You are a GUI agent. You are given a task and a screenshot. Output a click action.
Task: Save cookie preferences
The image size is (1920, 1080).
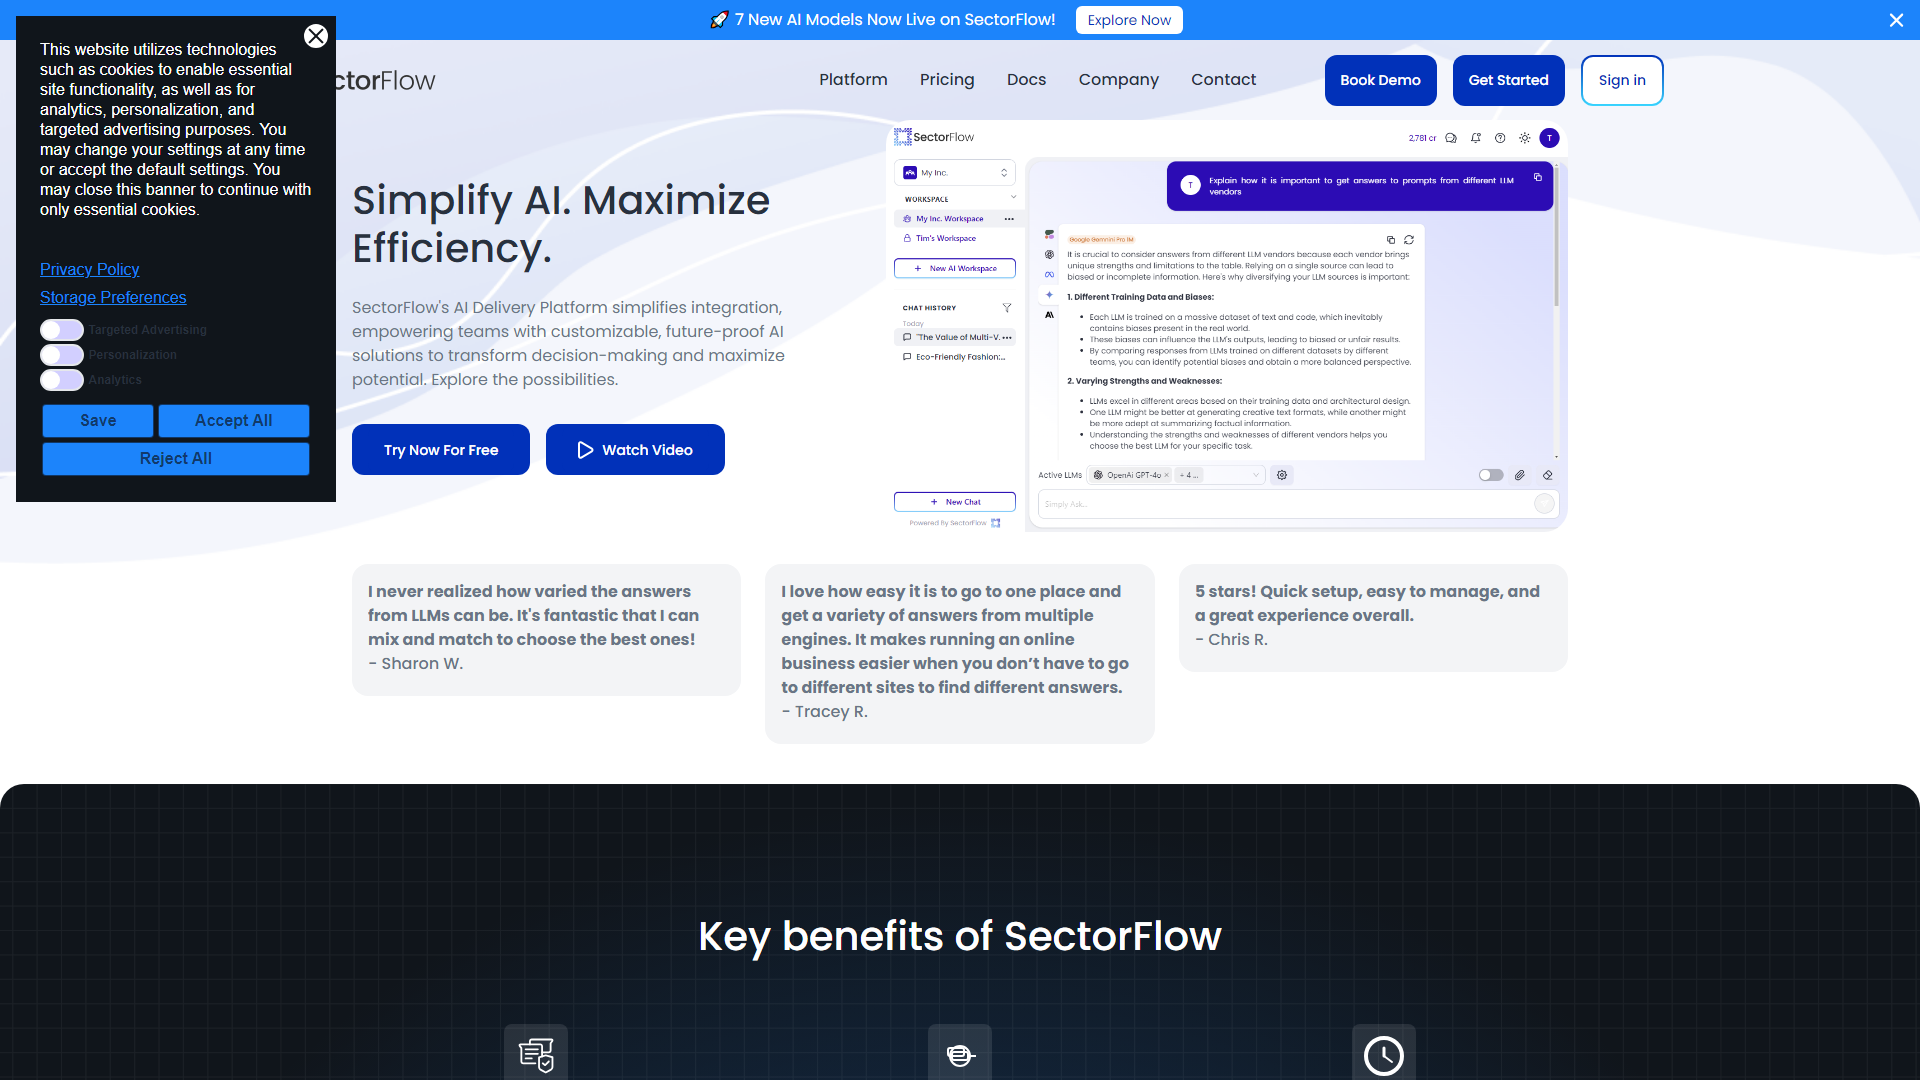click(x=98, y=421)
